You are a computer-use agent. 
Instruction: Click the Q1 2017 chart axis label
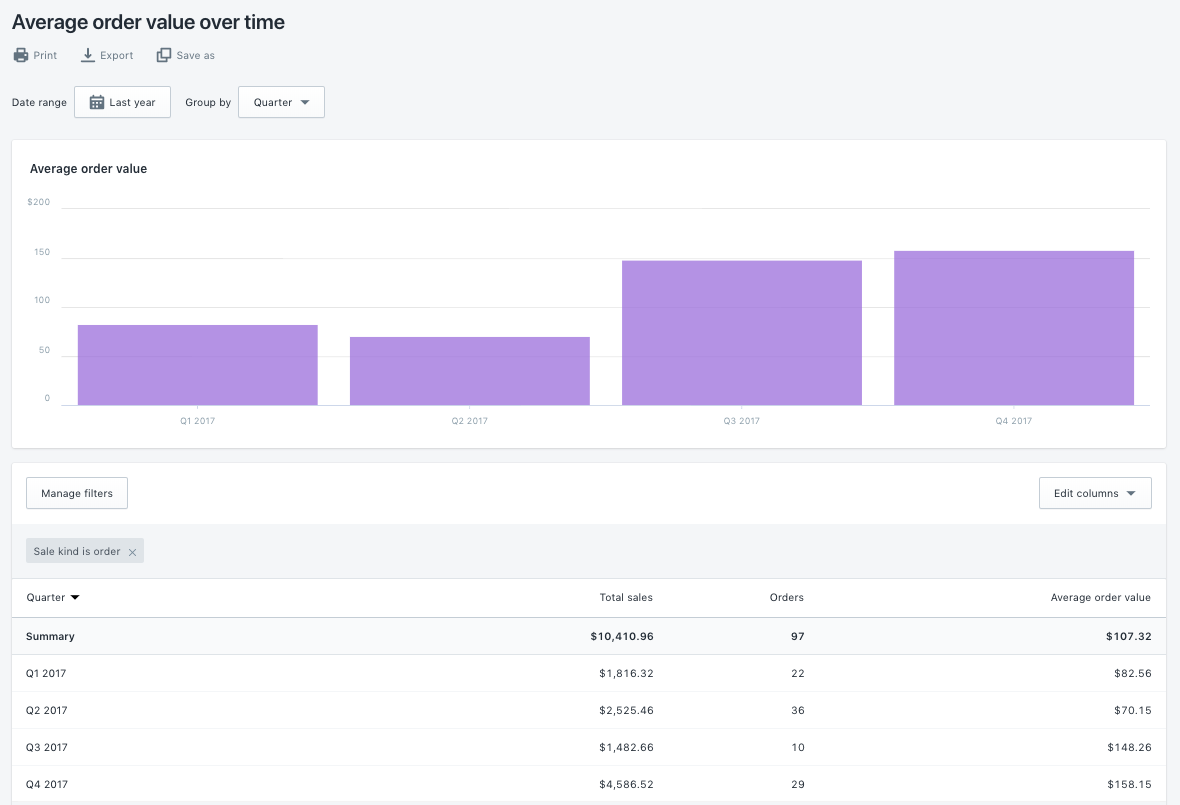pos(197,421)
